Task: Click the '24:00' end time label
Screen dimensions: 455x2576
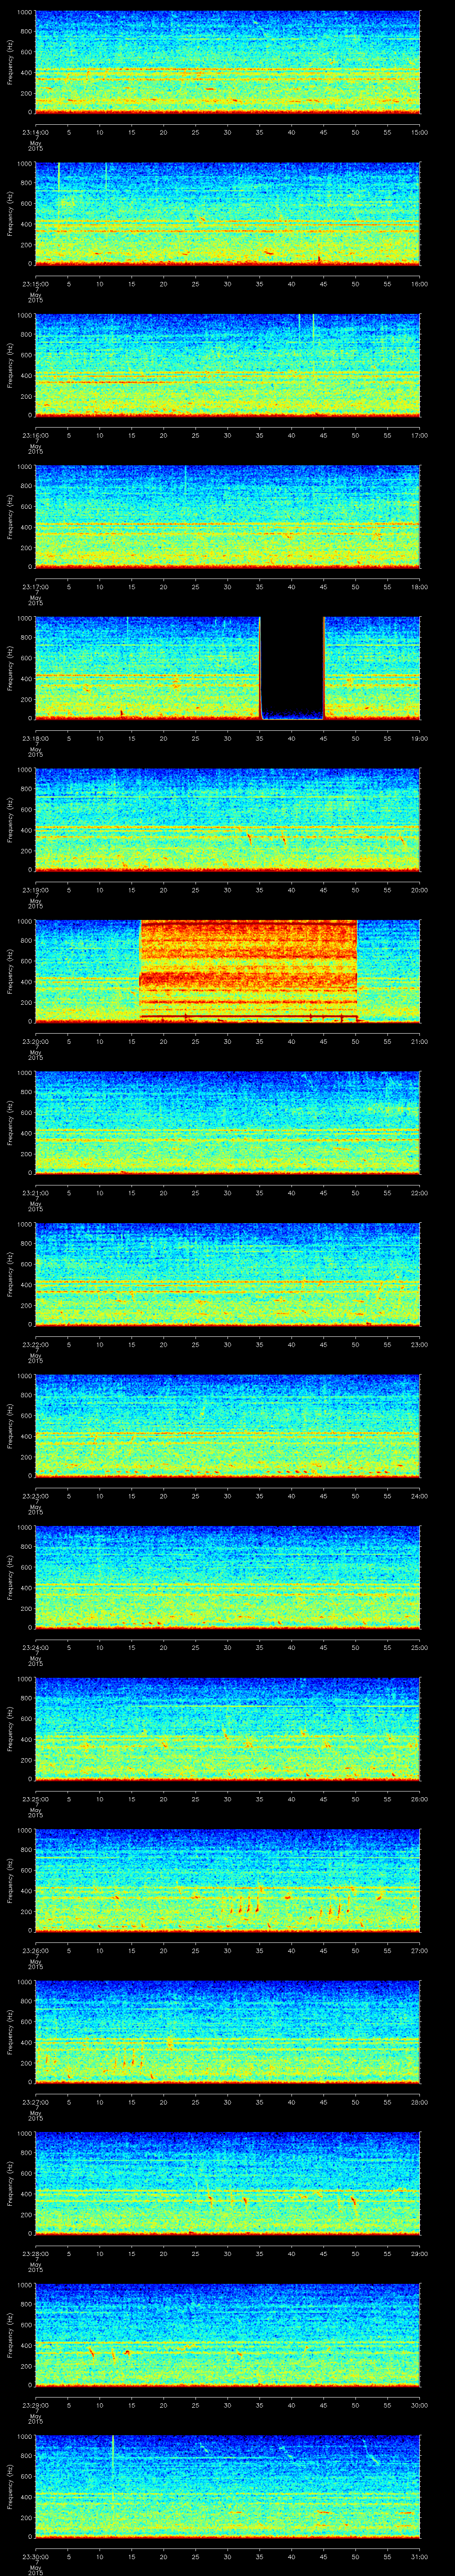Action: (420, 1495)
